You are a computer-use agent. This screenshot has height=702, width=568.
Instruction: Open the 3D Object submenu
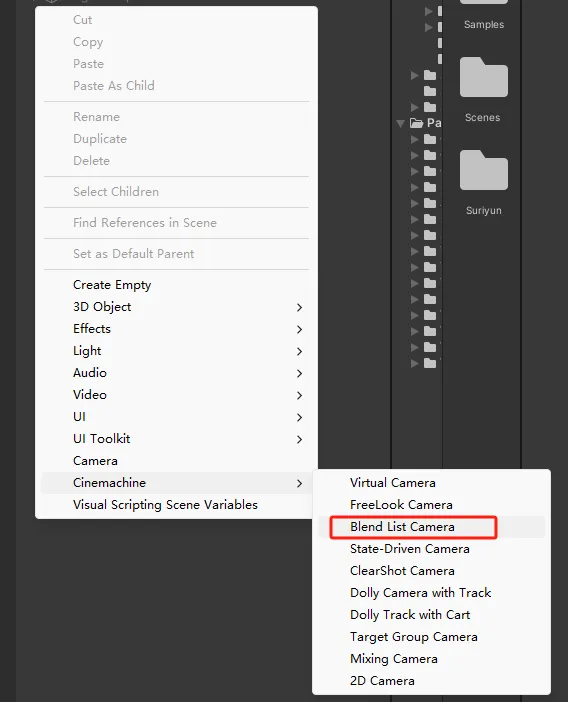click(176, 307)
